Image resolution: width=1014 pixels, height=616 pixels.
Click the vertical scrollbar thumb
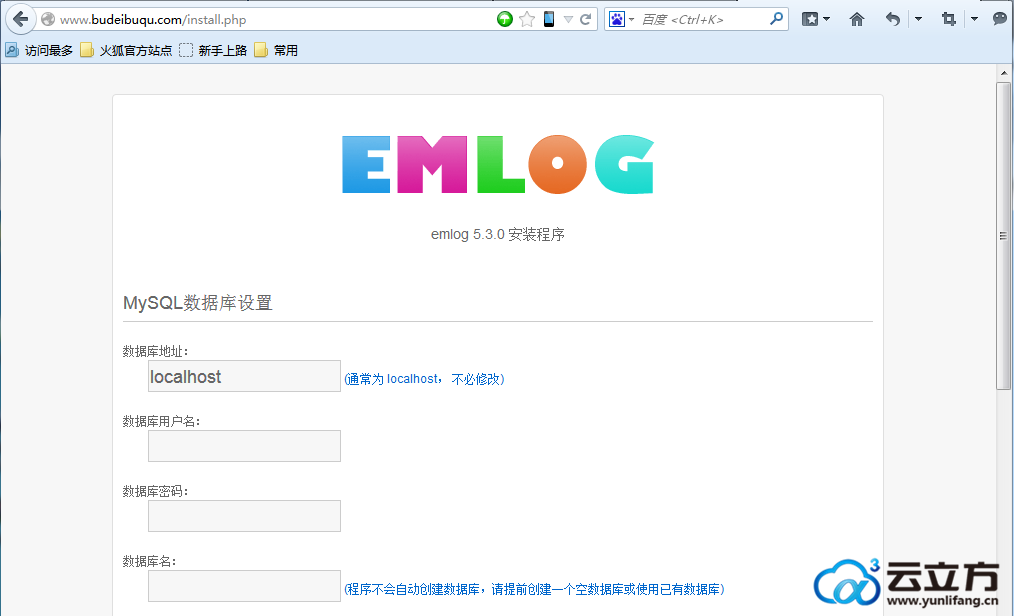click(1004, 236)
